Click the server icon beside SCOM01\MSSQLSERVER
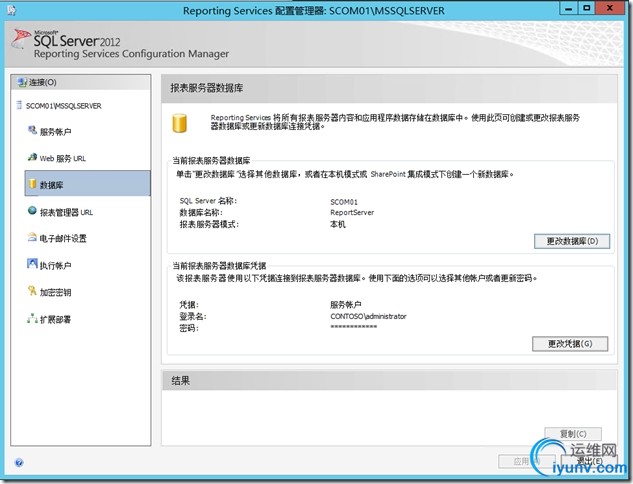Viewport: 633px width, 484px height. tap(19, 105)
